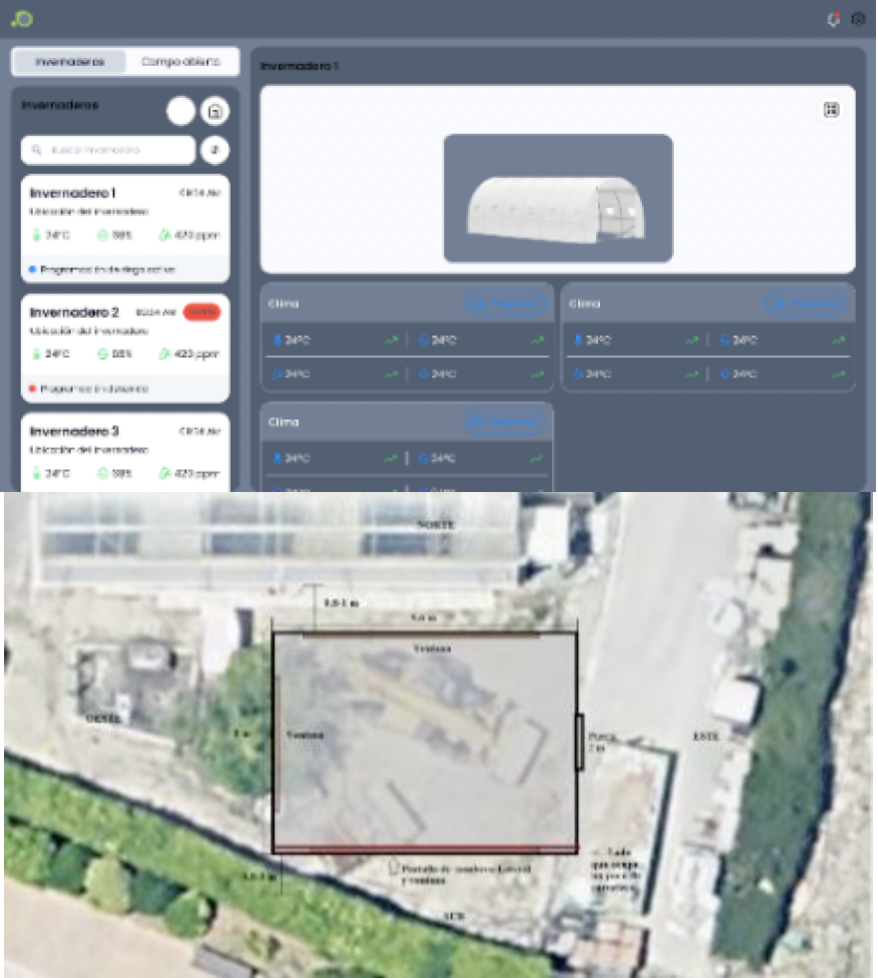Click the greenhouse 3D preview thumbnail

[558, 198]
